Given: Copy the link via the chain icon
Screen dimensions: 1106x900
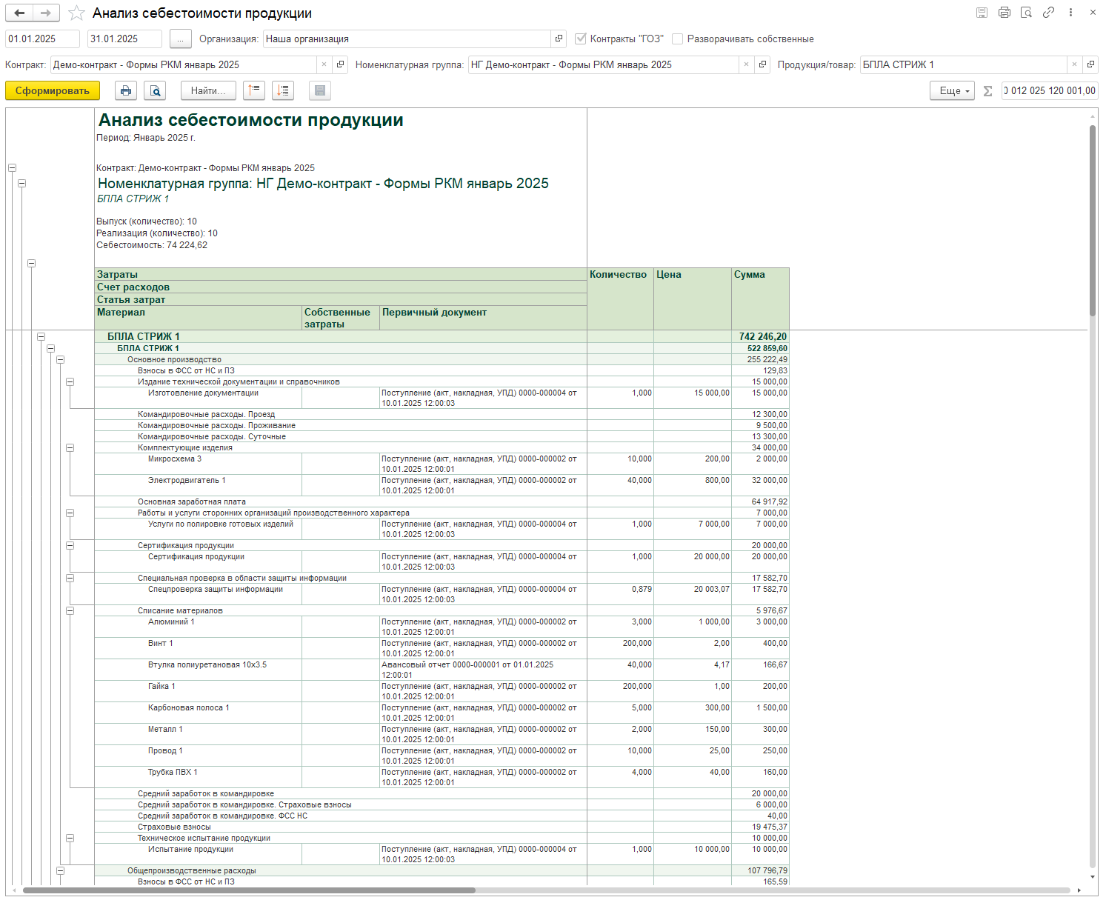Looking at the screenshot, I should coord(1048,13).
